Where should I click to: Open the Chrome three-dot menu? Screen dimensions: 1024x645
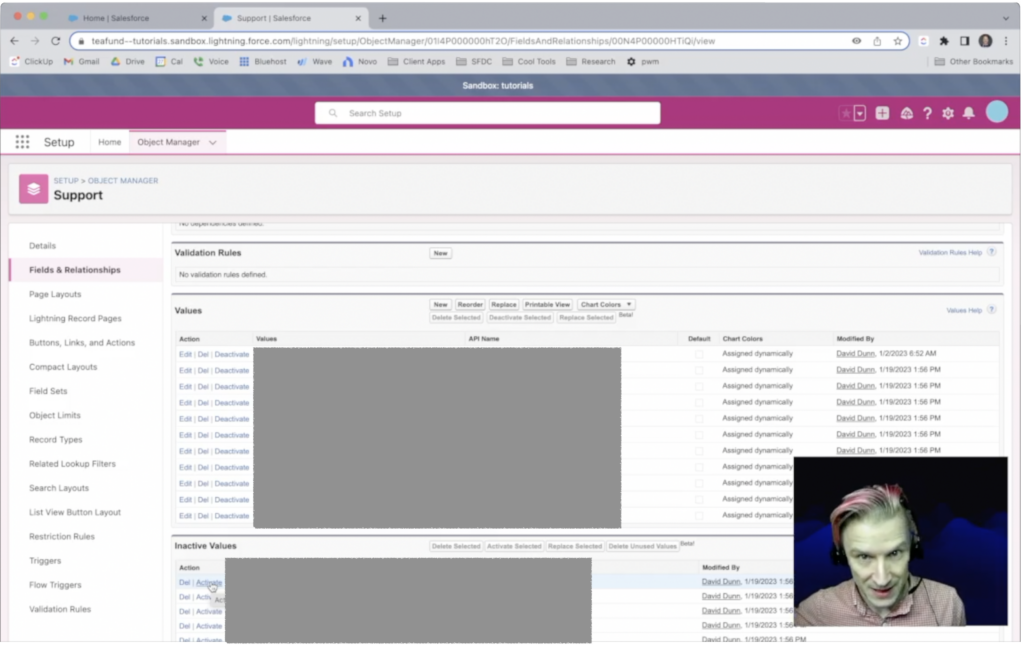point(1006,40)
